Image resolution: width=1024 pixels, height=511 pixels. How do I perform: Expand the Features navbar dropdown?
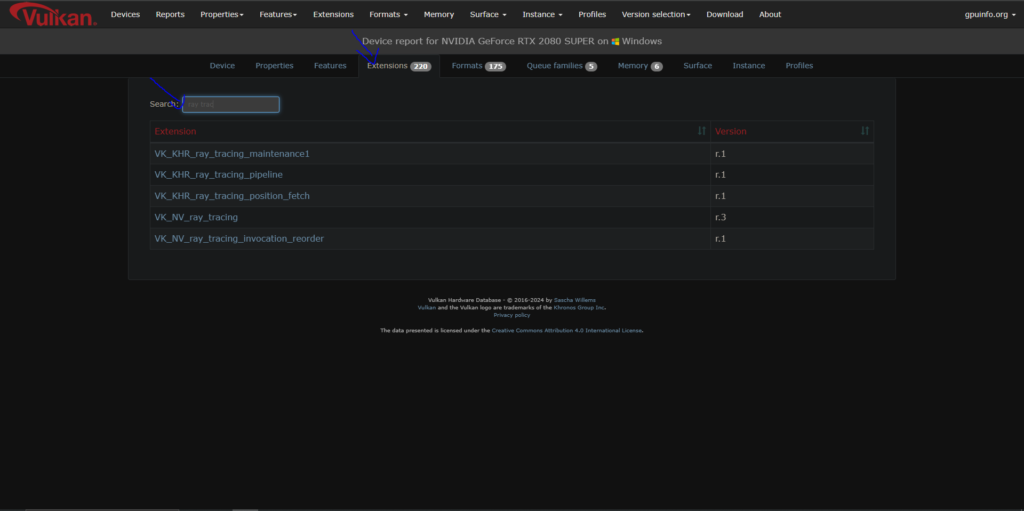[278, 14]
